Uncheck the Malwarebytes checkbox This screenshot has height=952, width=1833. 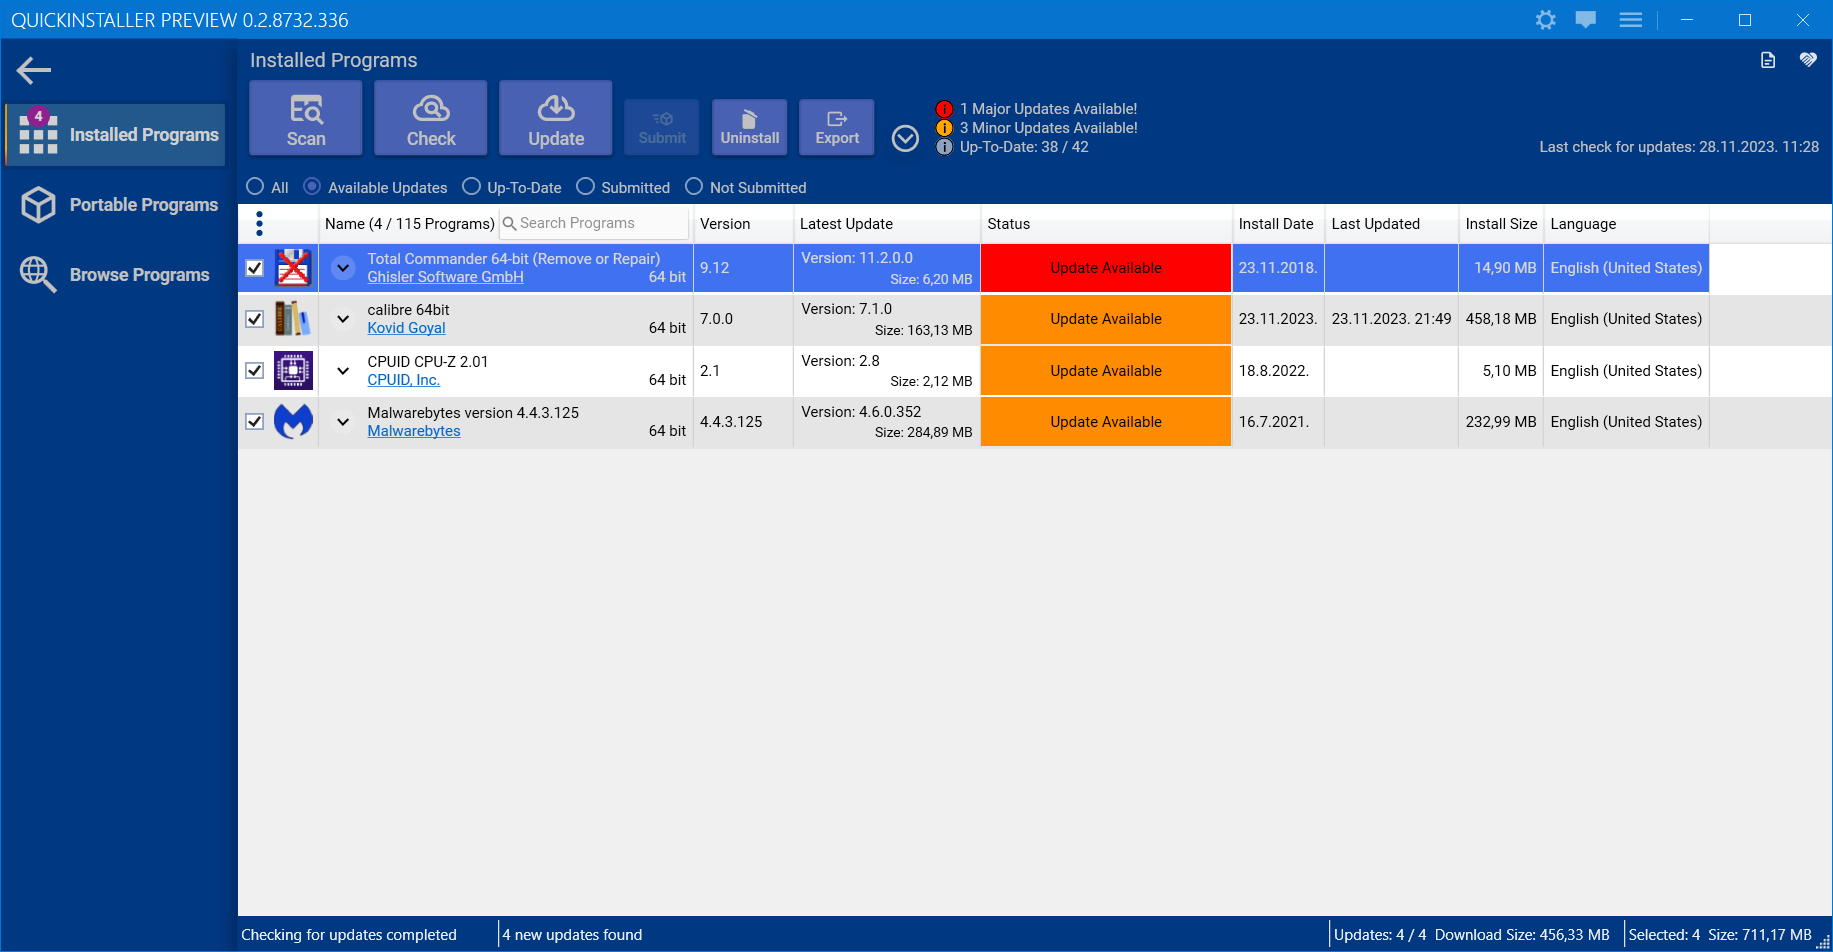tap(255, 422)
